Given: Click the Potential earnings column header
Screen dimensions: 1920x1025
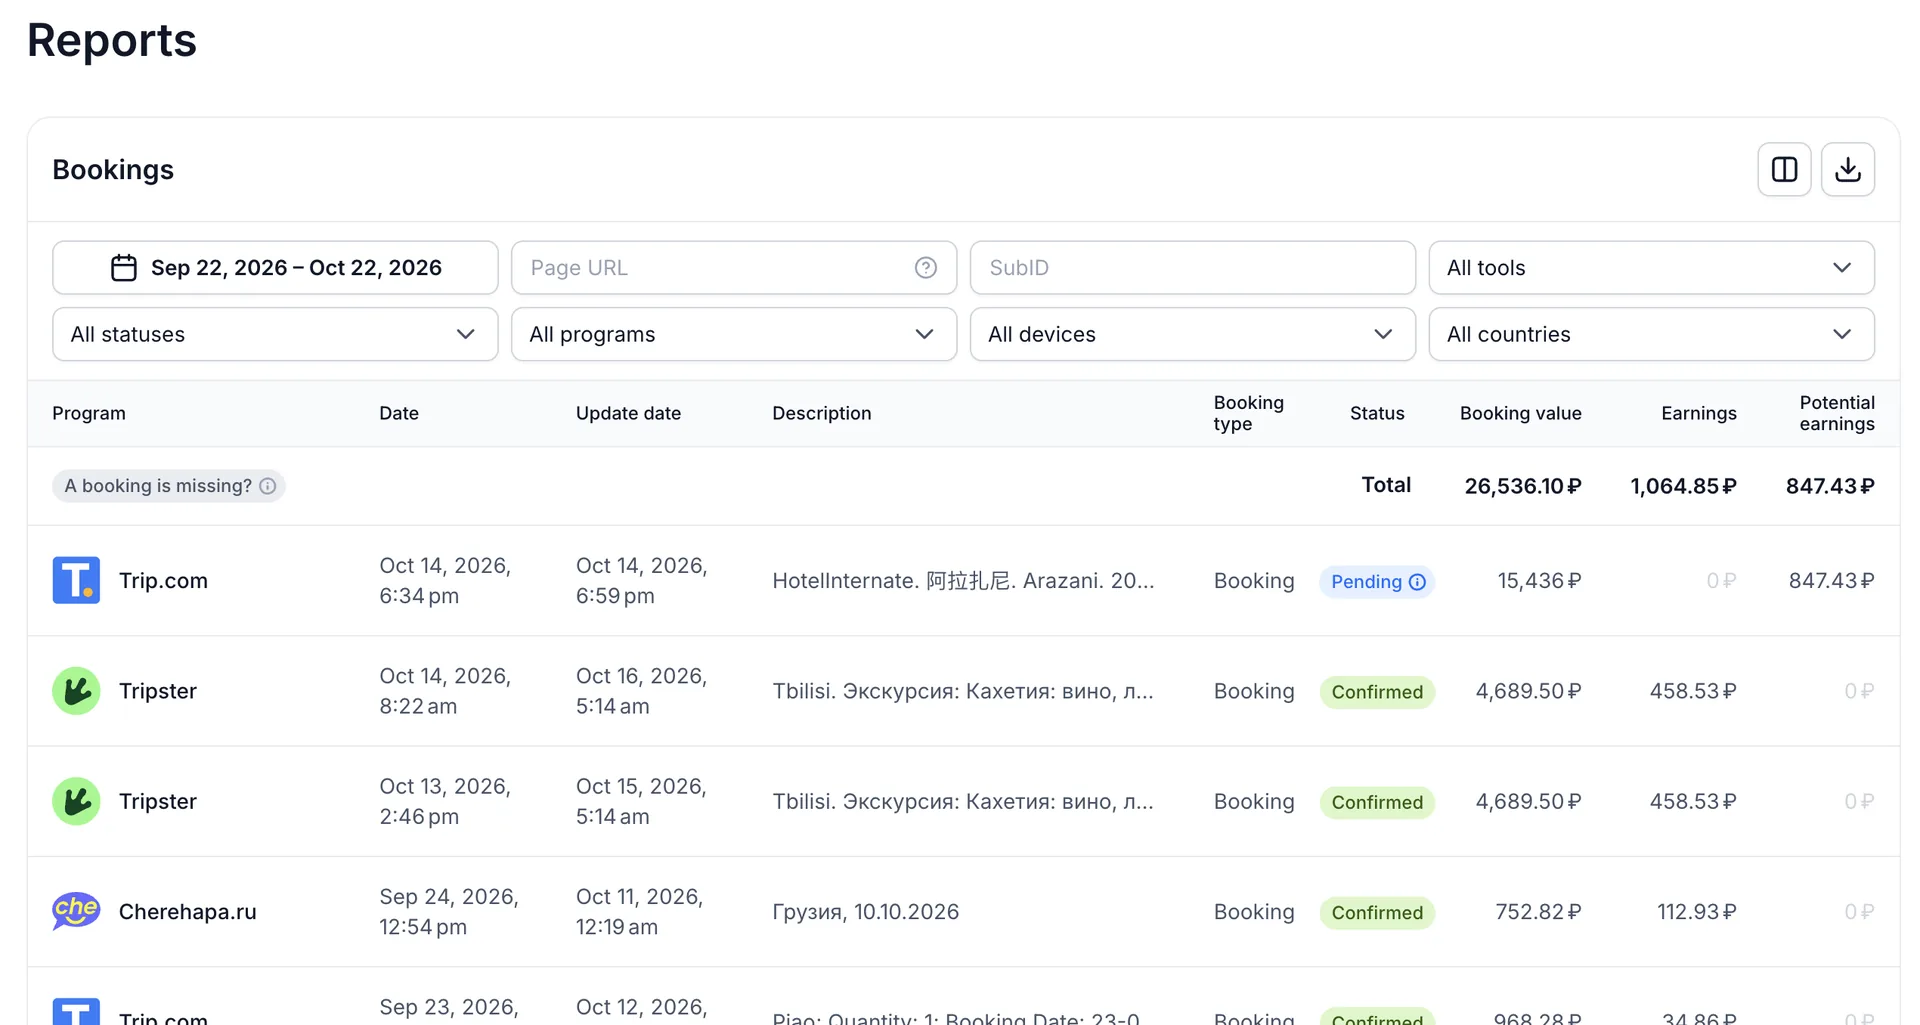Looking at the screenshot, I should 1837,413.
